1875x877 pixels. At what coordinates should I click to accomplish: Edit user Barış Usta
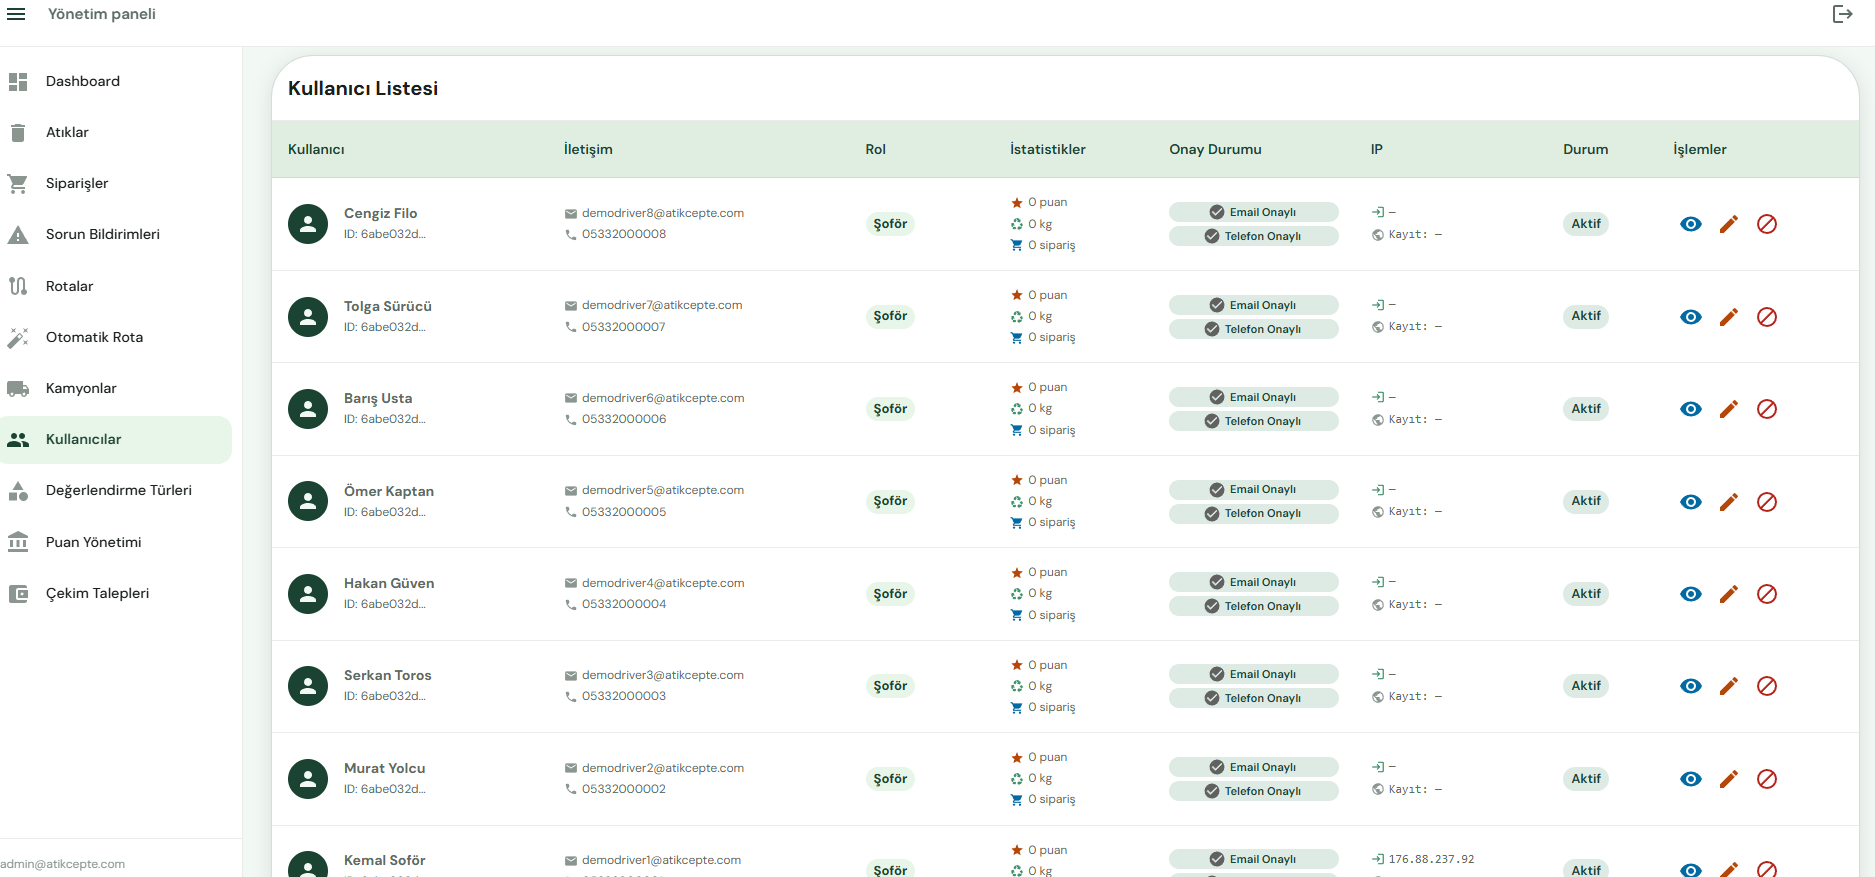1729,409
